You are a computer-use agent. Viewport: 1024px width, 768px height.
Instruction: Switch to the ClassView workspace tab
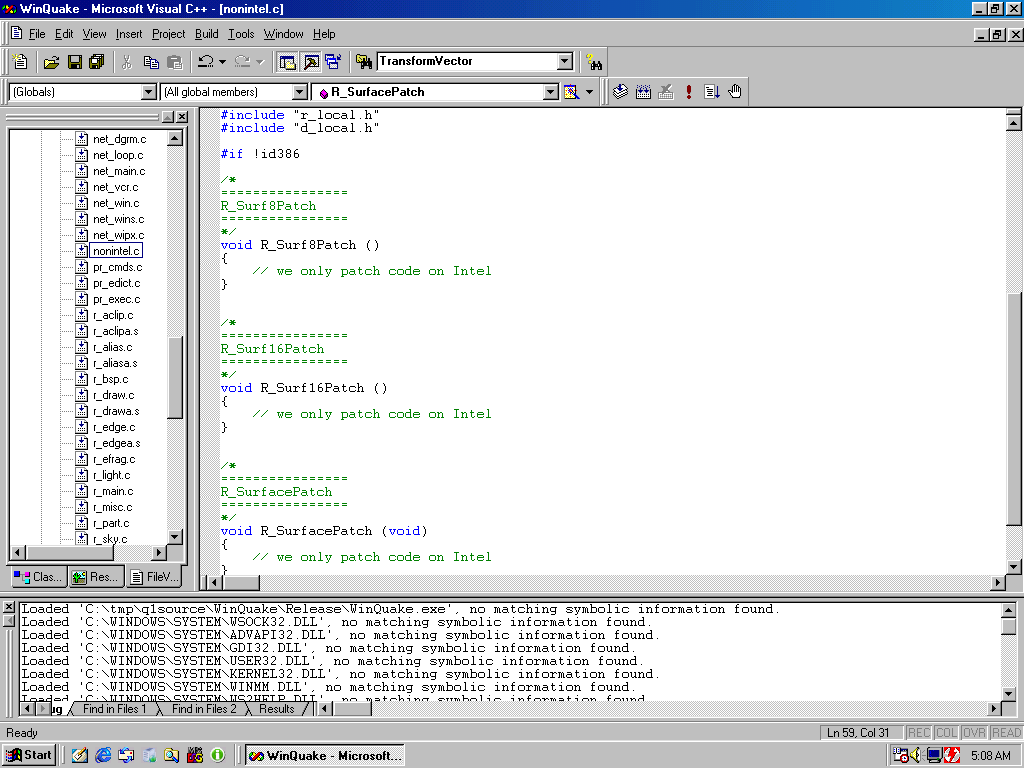[x=39, y=577]
